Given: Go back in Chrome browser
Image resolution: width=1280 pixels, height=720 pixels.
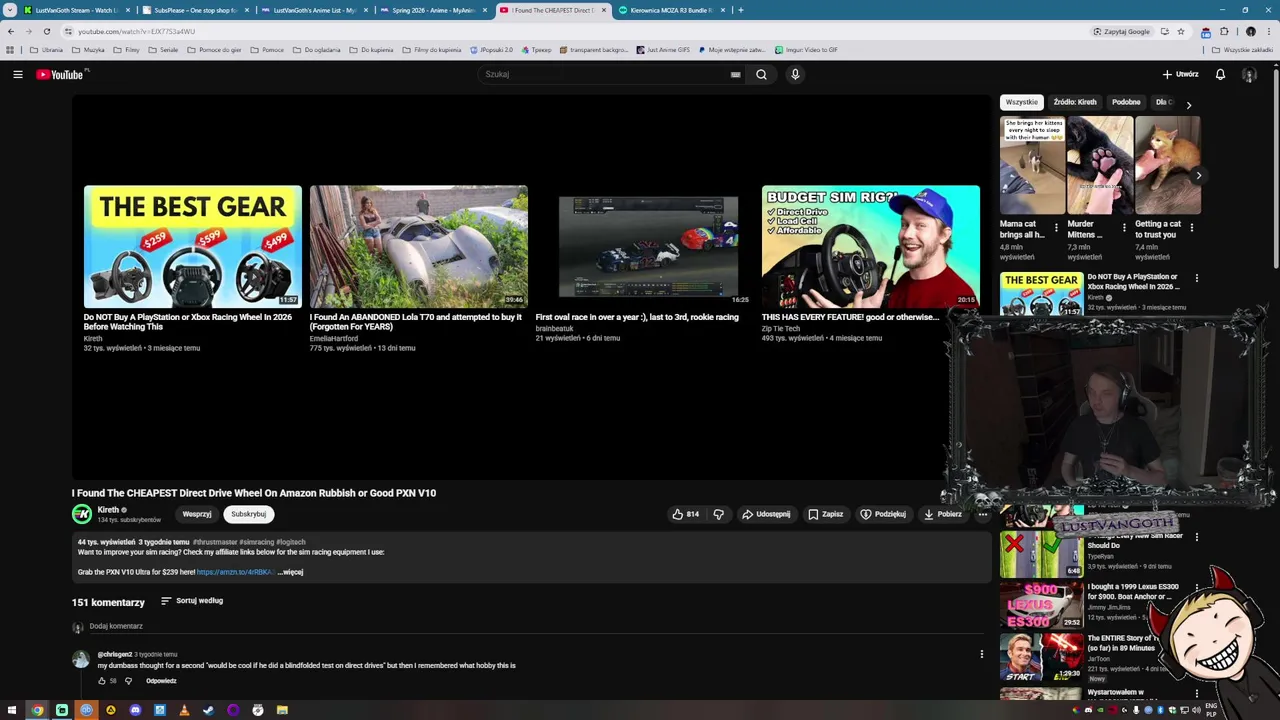Looking at the screenshot, I should pyautogui.click(x=11, y=31).
